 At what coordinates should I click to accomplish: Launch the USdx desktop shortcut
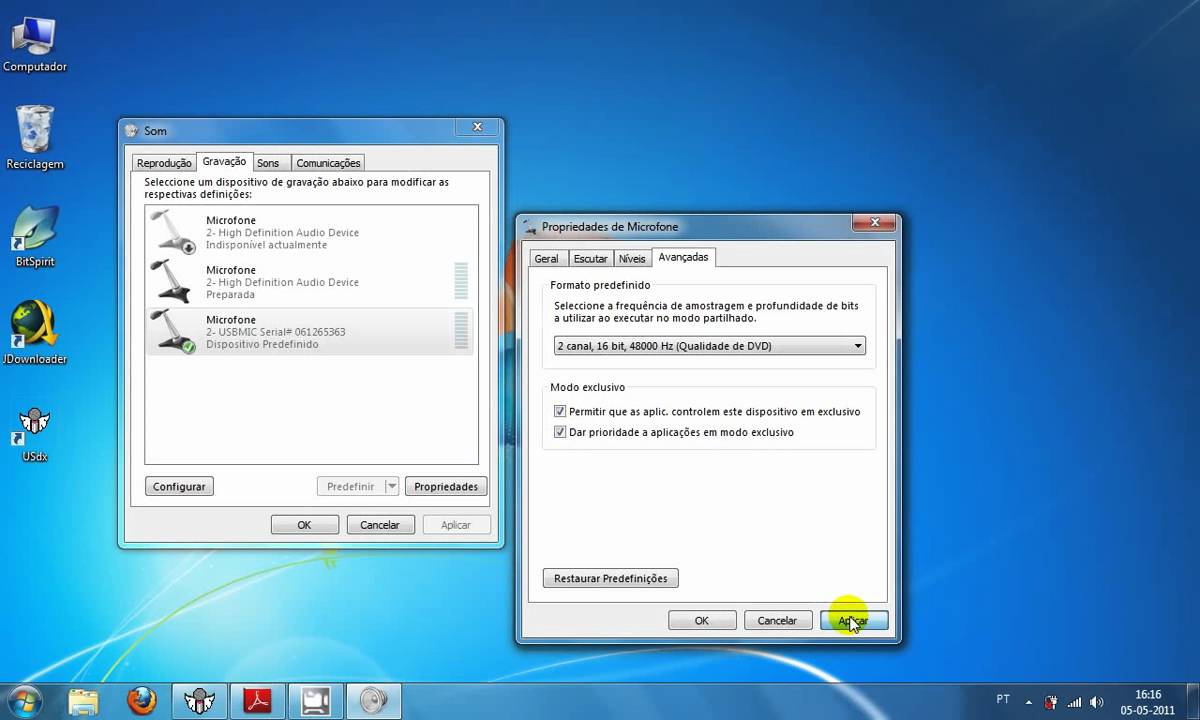pyautogui.click(x=35, y=434)
